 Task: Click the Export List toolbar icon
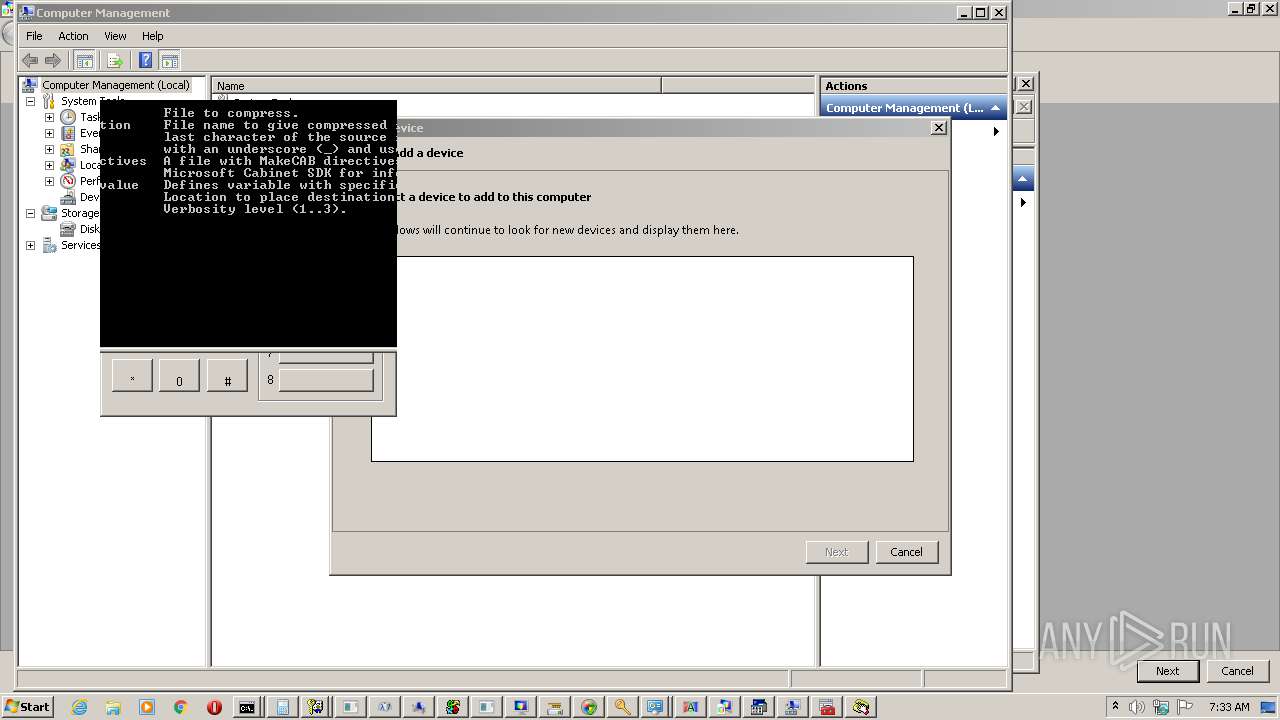coord(115,60)
